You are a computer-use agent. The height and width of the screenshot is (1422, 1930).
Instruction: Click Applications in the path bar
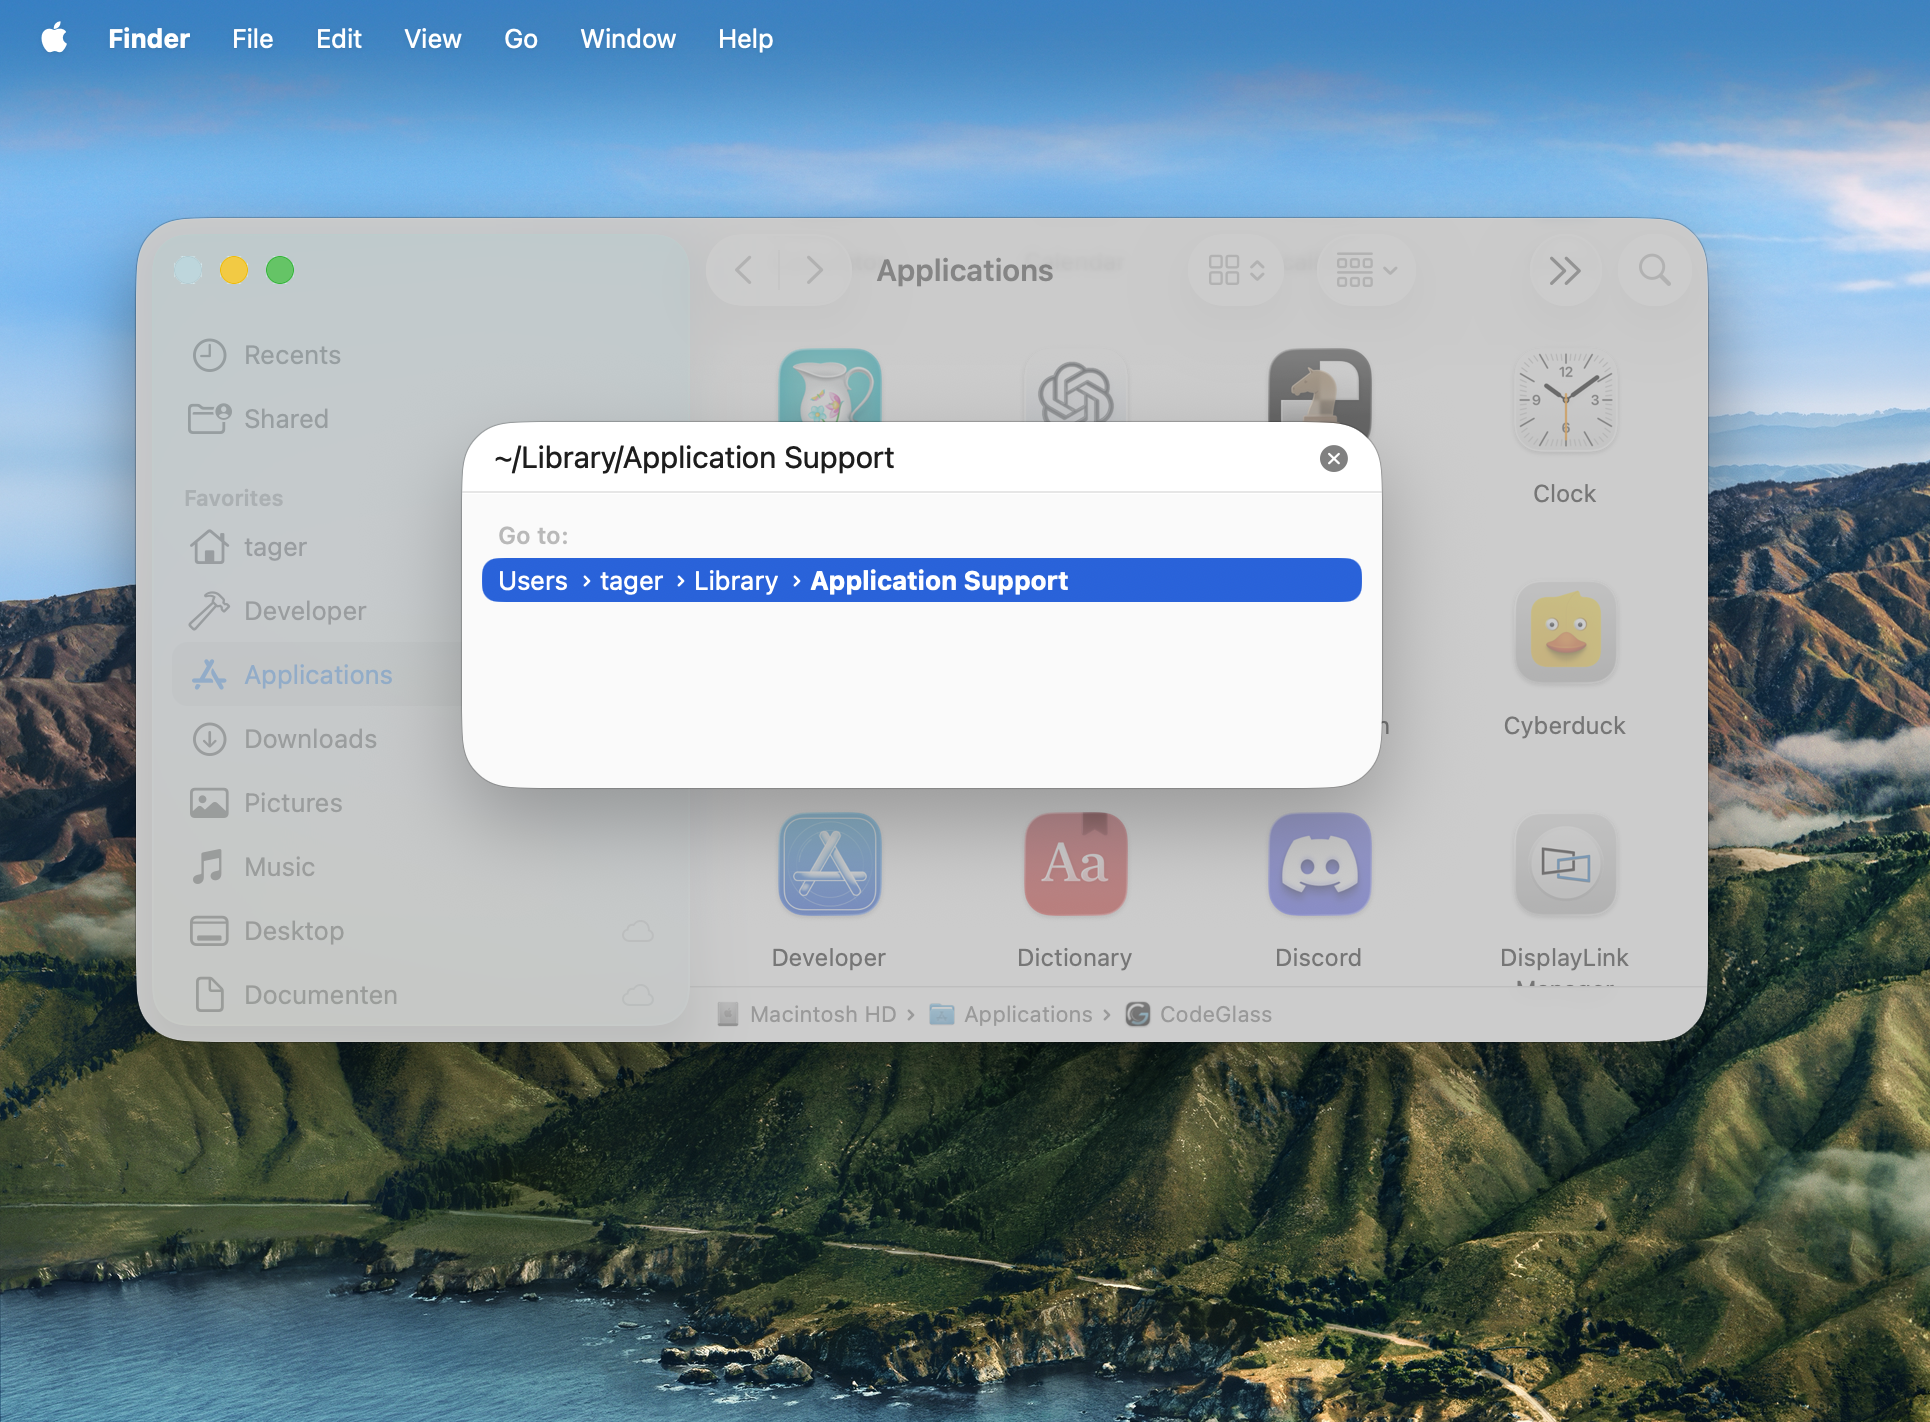tap(1011, 1014)
